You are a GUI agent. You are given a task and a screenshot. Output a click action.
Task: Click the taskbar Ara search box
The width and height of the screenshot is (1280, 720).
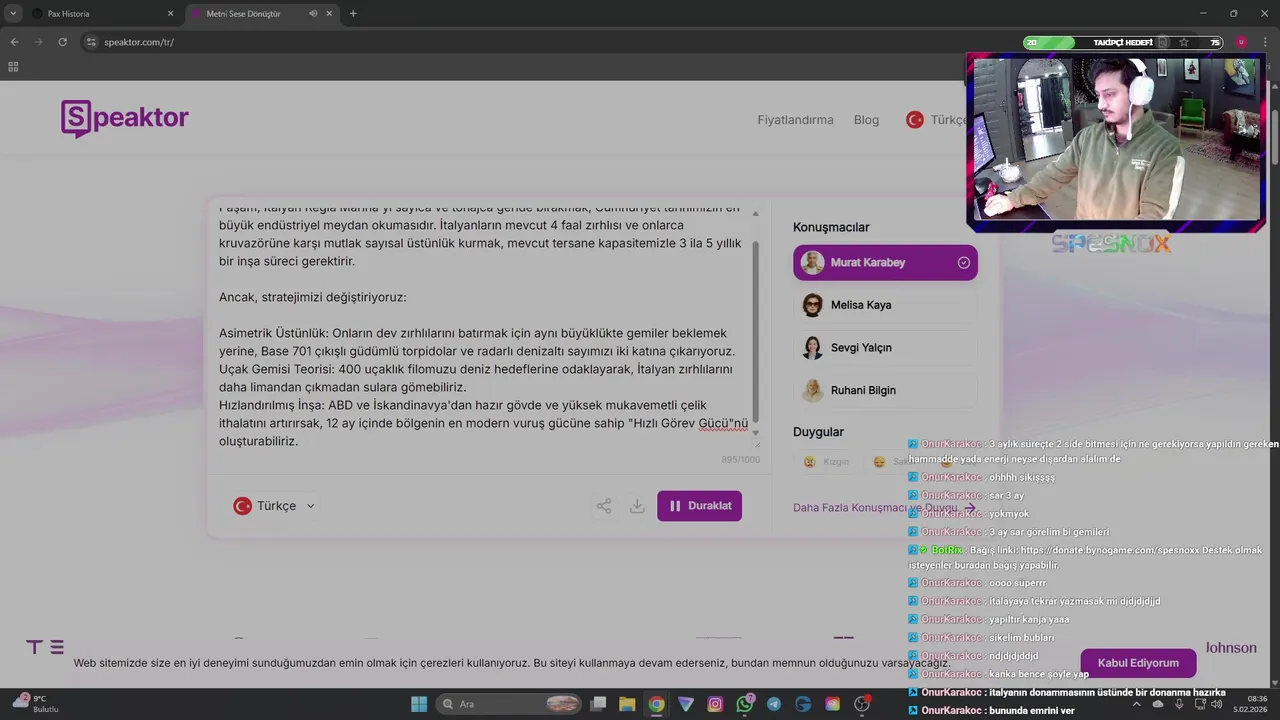click(x=510, y=704)
